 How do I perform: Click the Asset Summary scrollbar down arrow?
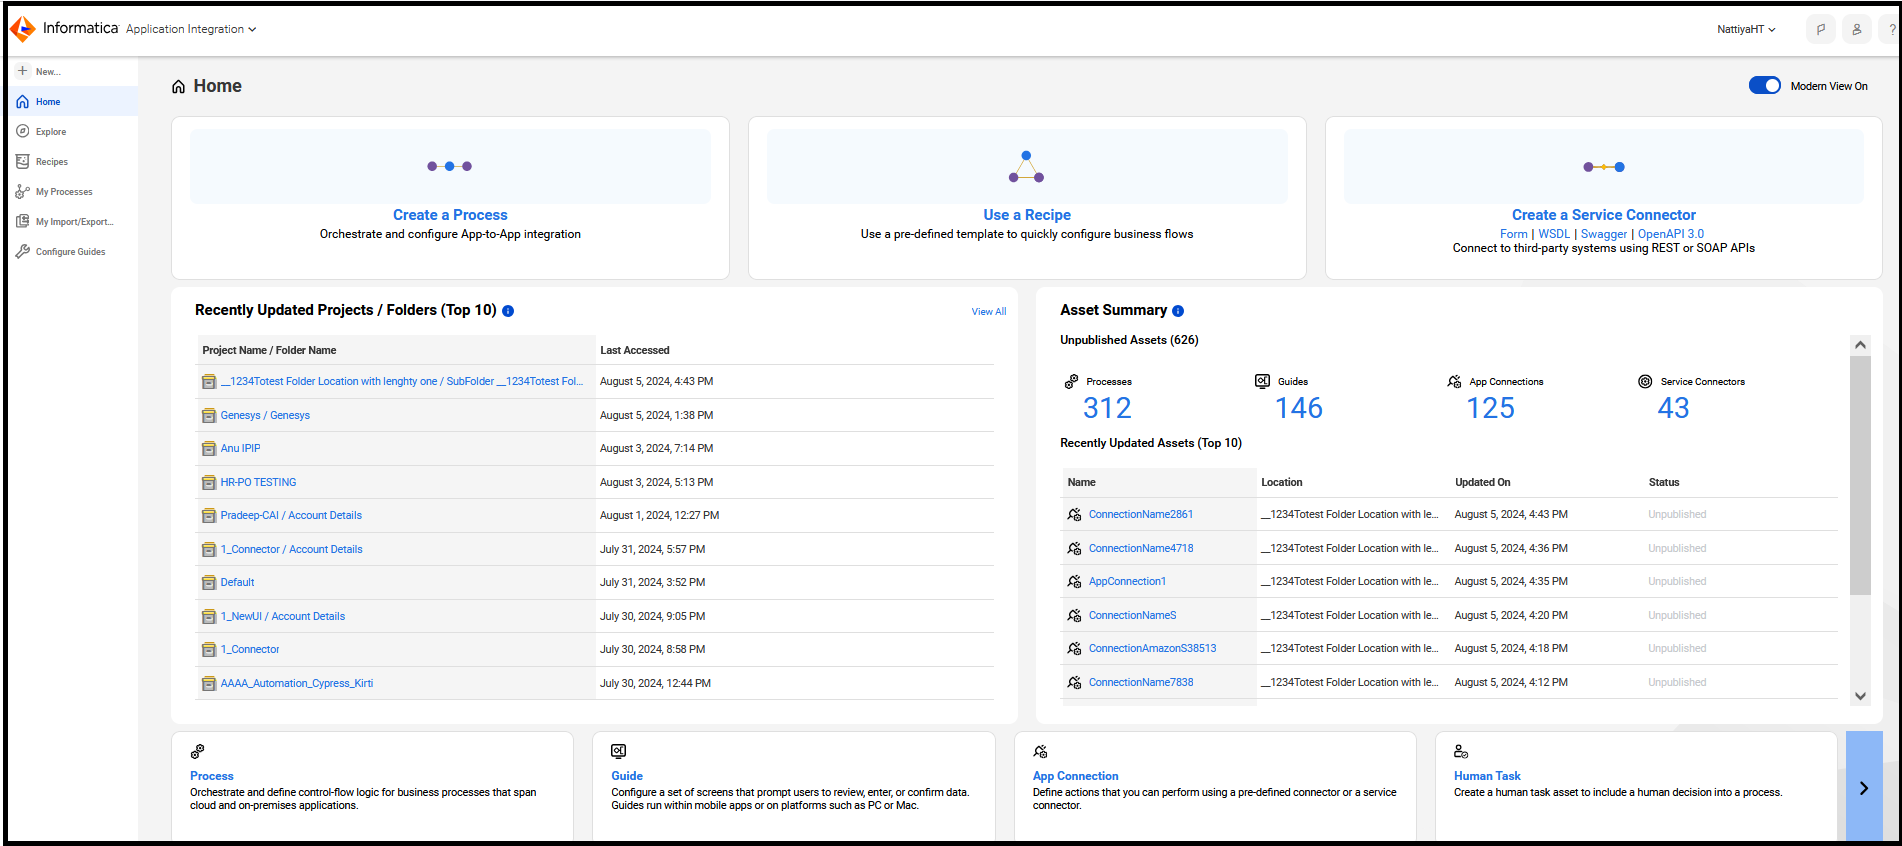1860,696
